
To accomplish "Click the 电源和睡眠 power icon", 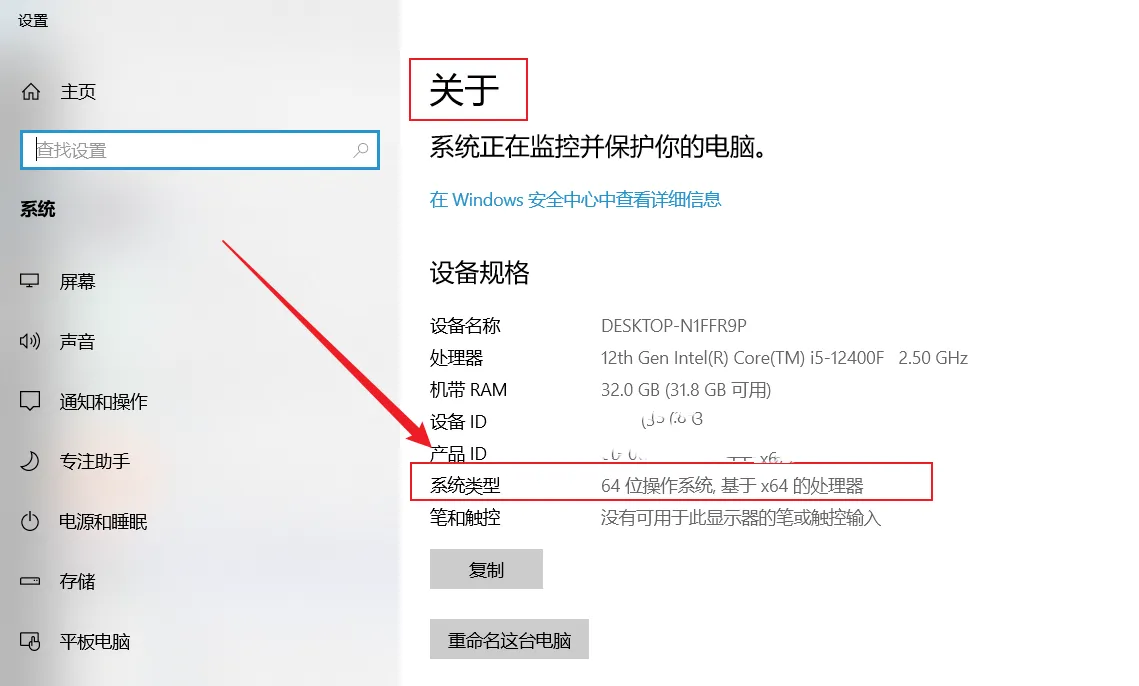I will click(x=30, y=521).
